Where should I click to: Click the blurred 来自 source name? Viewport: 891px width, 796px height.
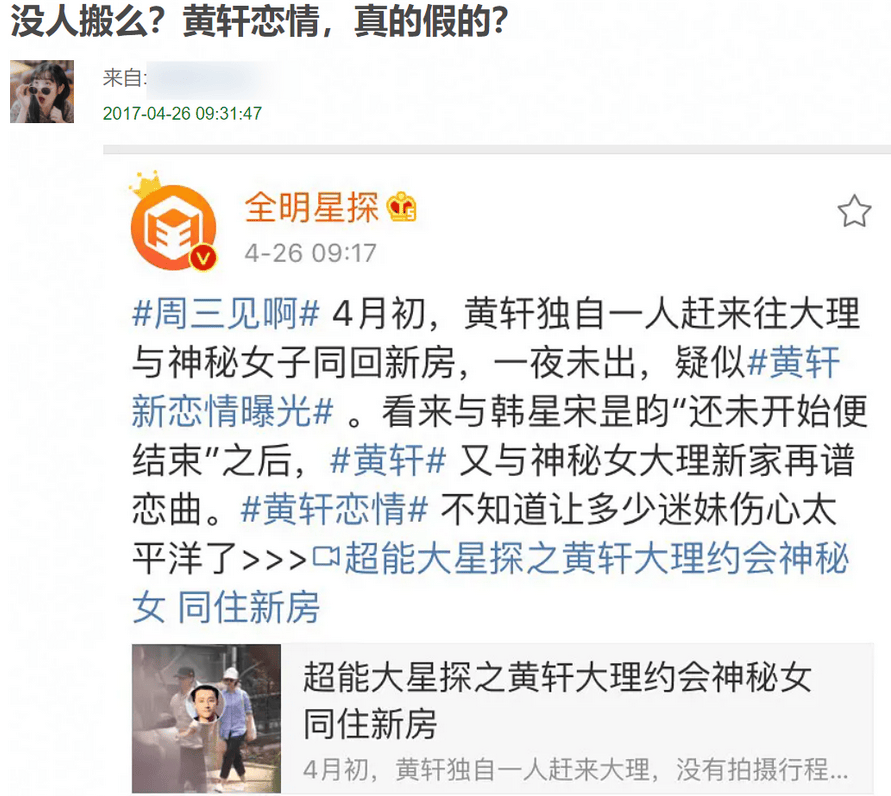pos(209,78)
